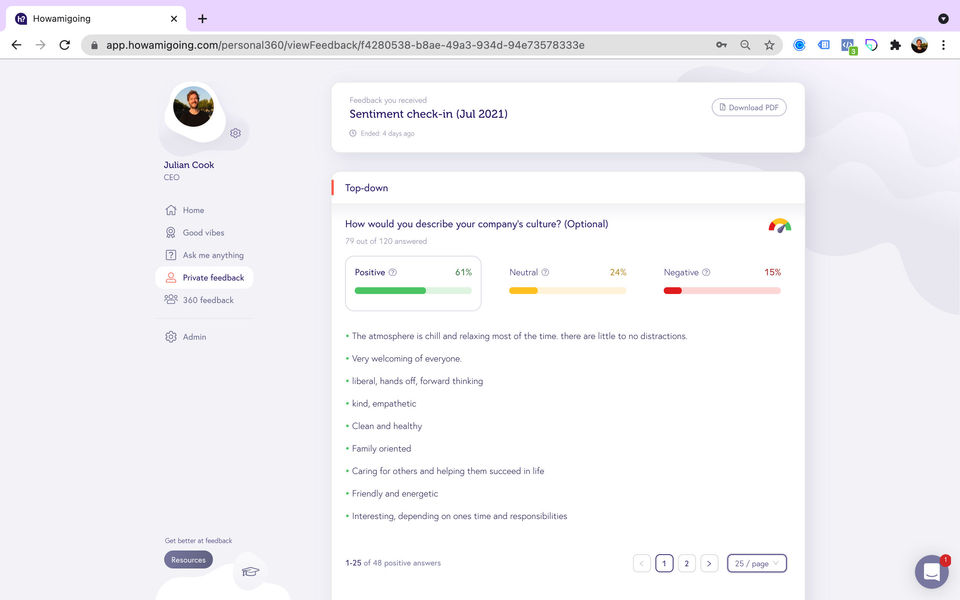This screenshot has width=960, height=600.
Task: Open Good vibes from the sidebar
Action: coord(195,233)
